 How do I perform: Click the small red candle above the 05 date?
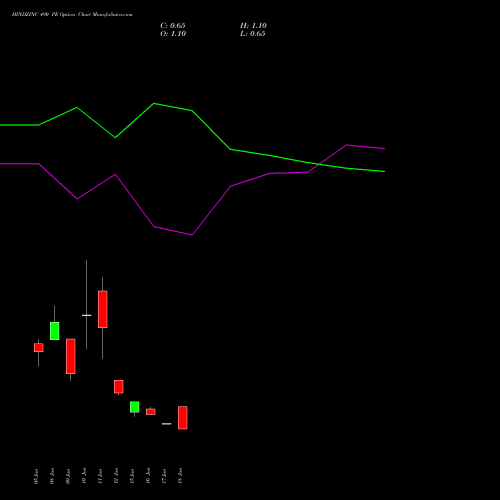[x=39, y=348]
